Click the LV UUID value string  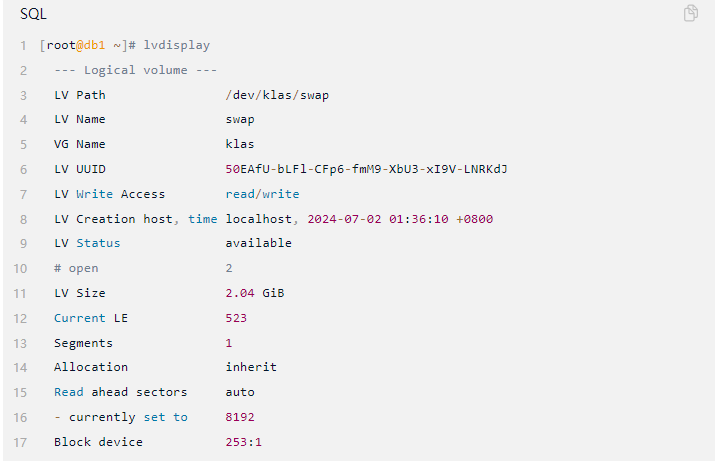366,169
